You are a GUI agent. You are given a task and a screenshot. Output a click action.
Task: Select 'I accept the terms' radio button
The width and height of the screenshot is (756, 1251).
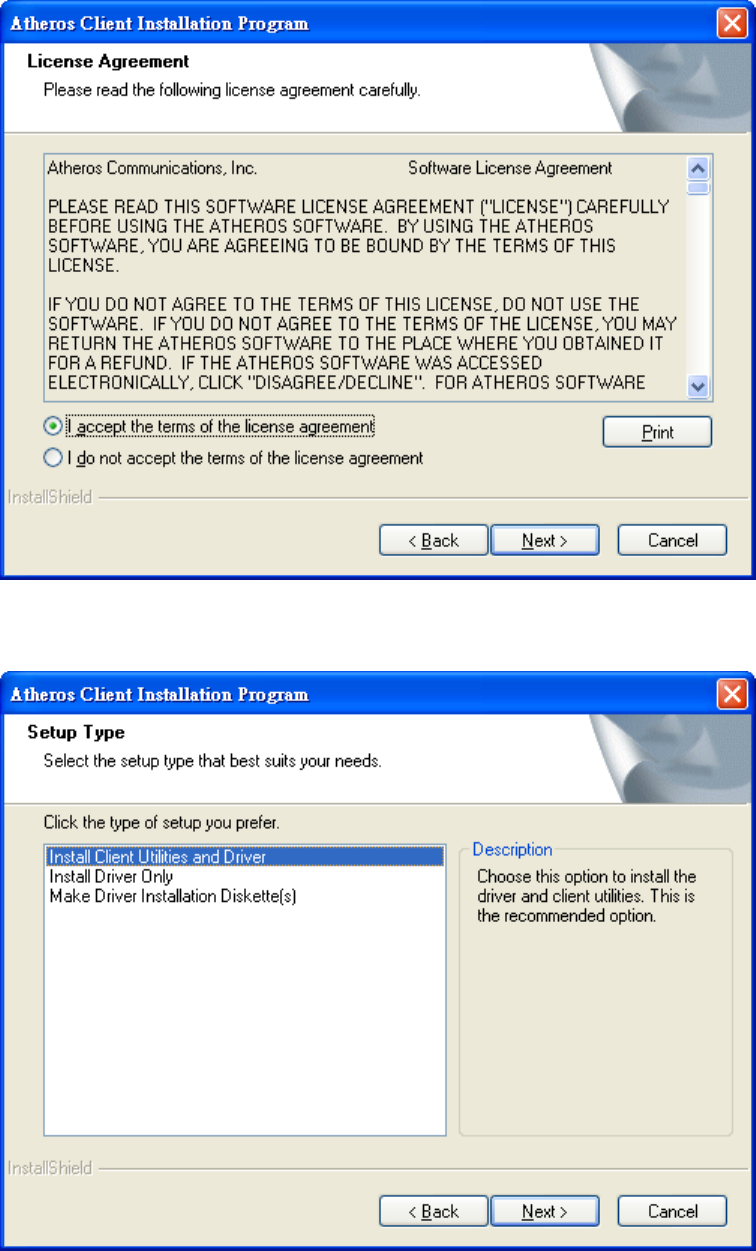53,426
